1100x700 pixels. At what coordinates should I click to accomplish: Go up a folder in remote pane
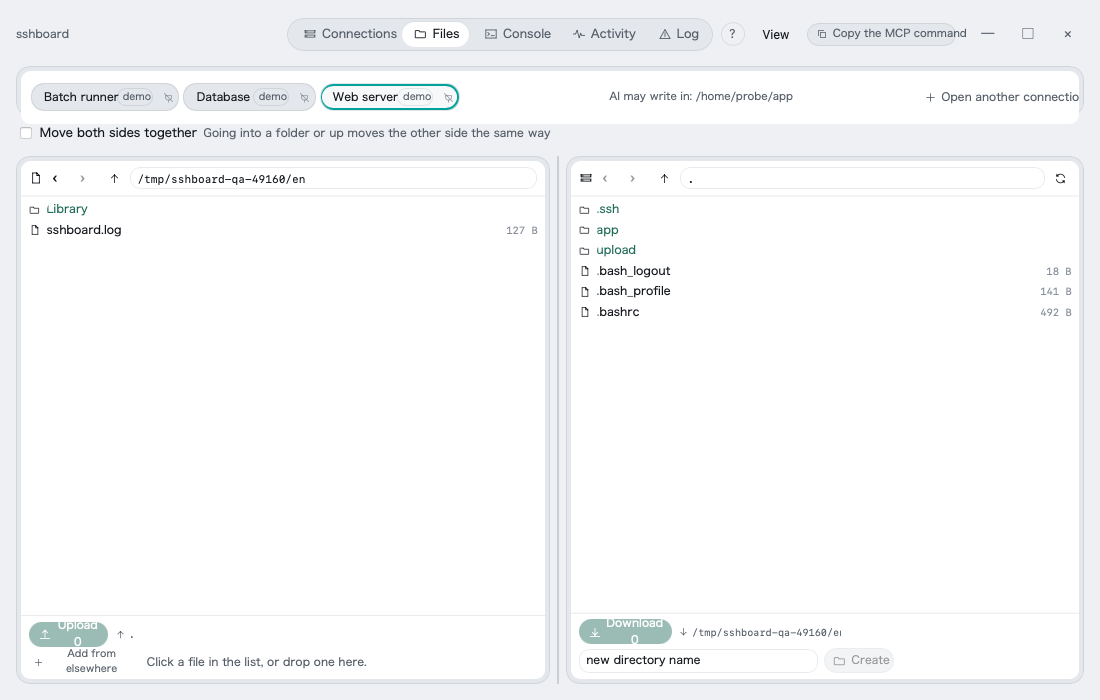pyautogui.click(x=664, y=178)
